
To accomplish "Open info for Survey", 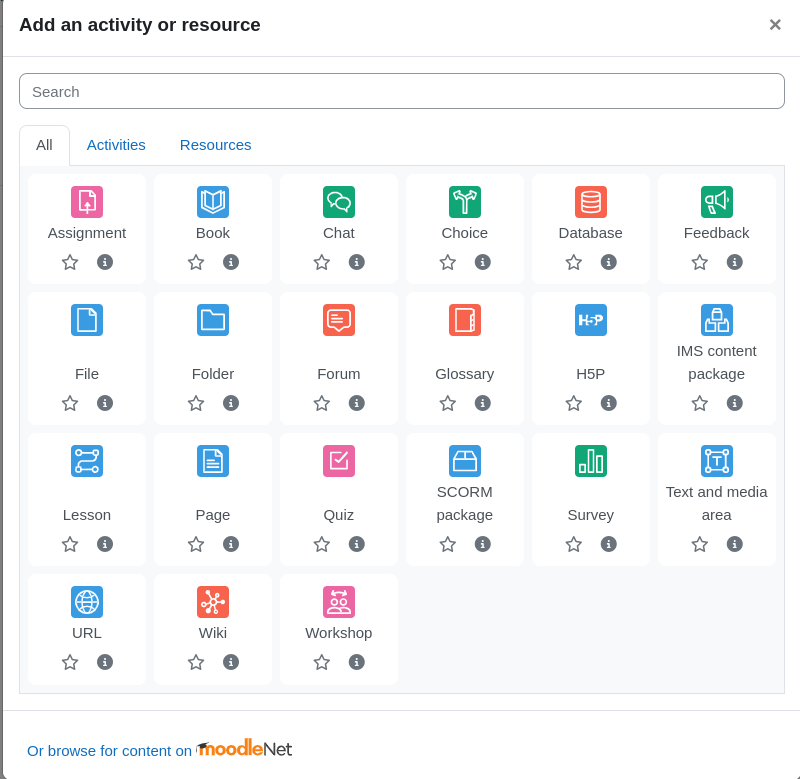I will (609, 544).
